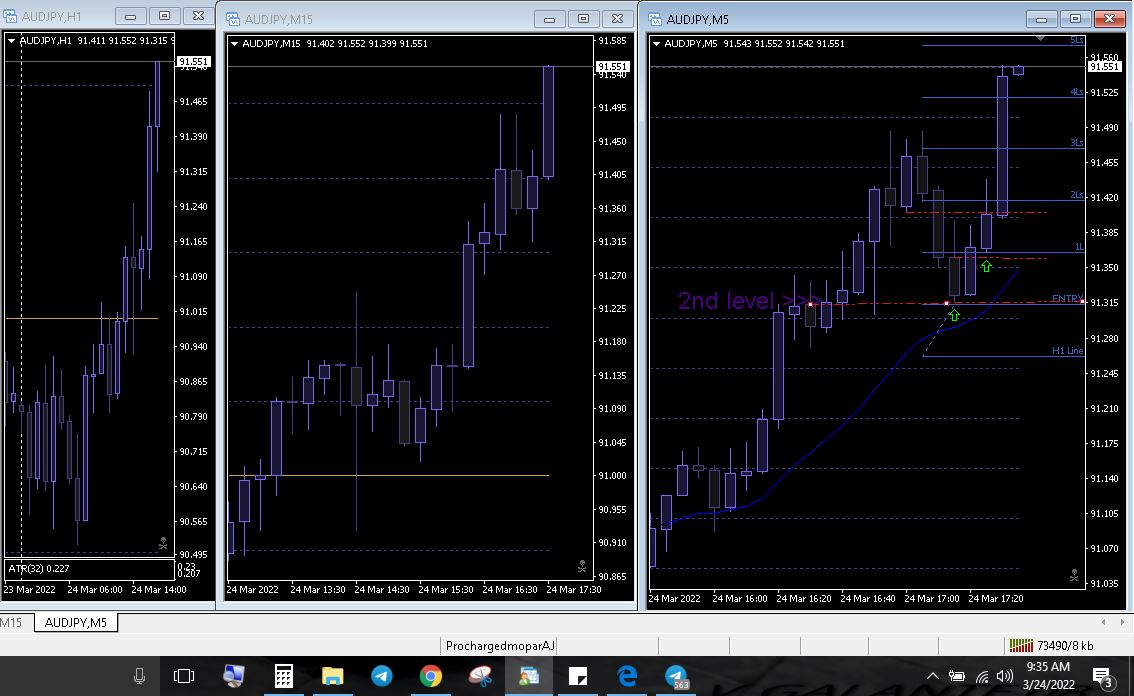
Task: Select the lower green arrow near ENTRY line
Action: pos(954,315)
